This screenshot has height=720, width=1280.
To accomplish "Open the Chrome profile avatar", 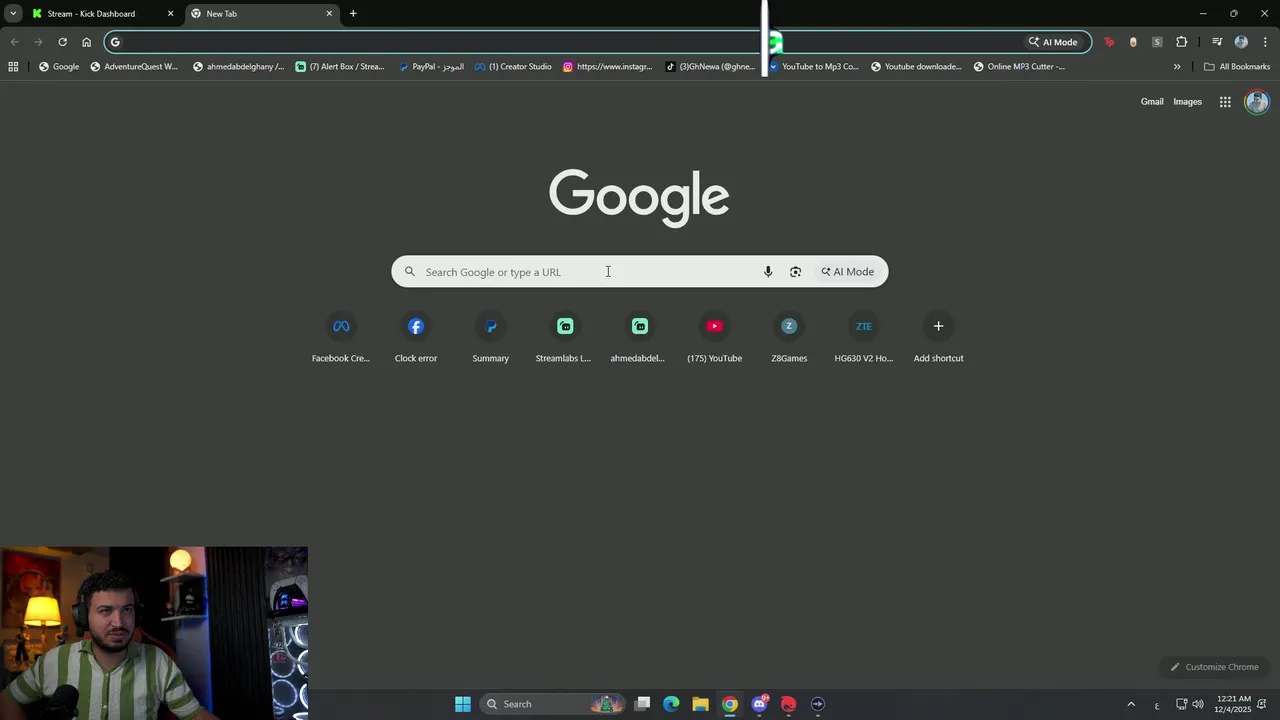I will click(1241, 42).
